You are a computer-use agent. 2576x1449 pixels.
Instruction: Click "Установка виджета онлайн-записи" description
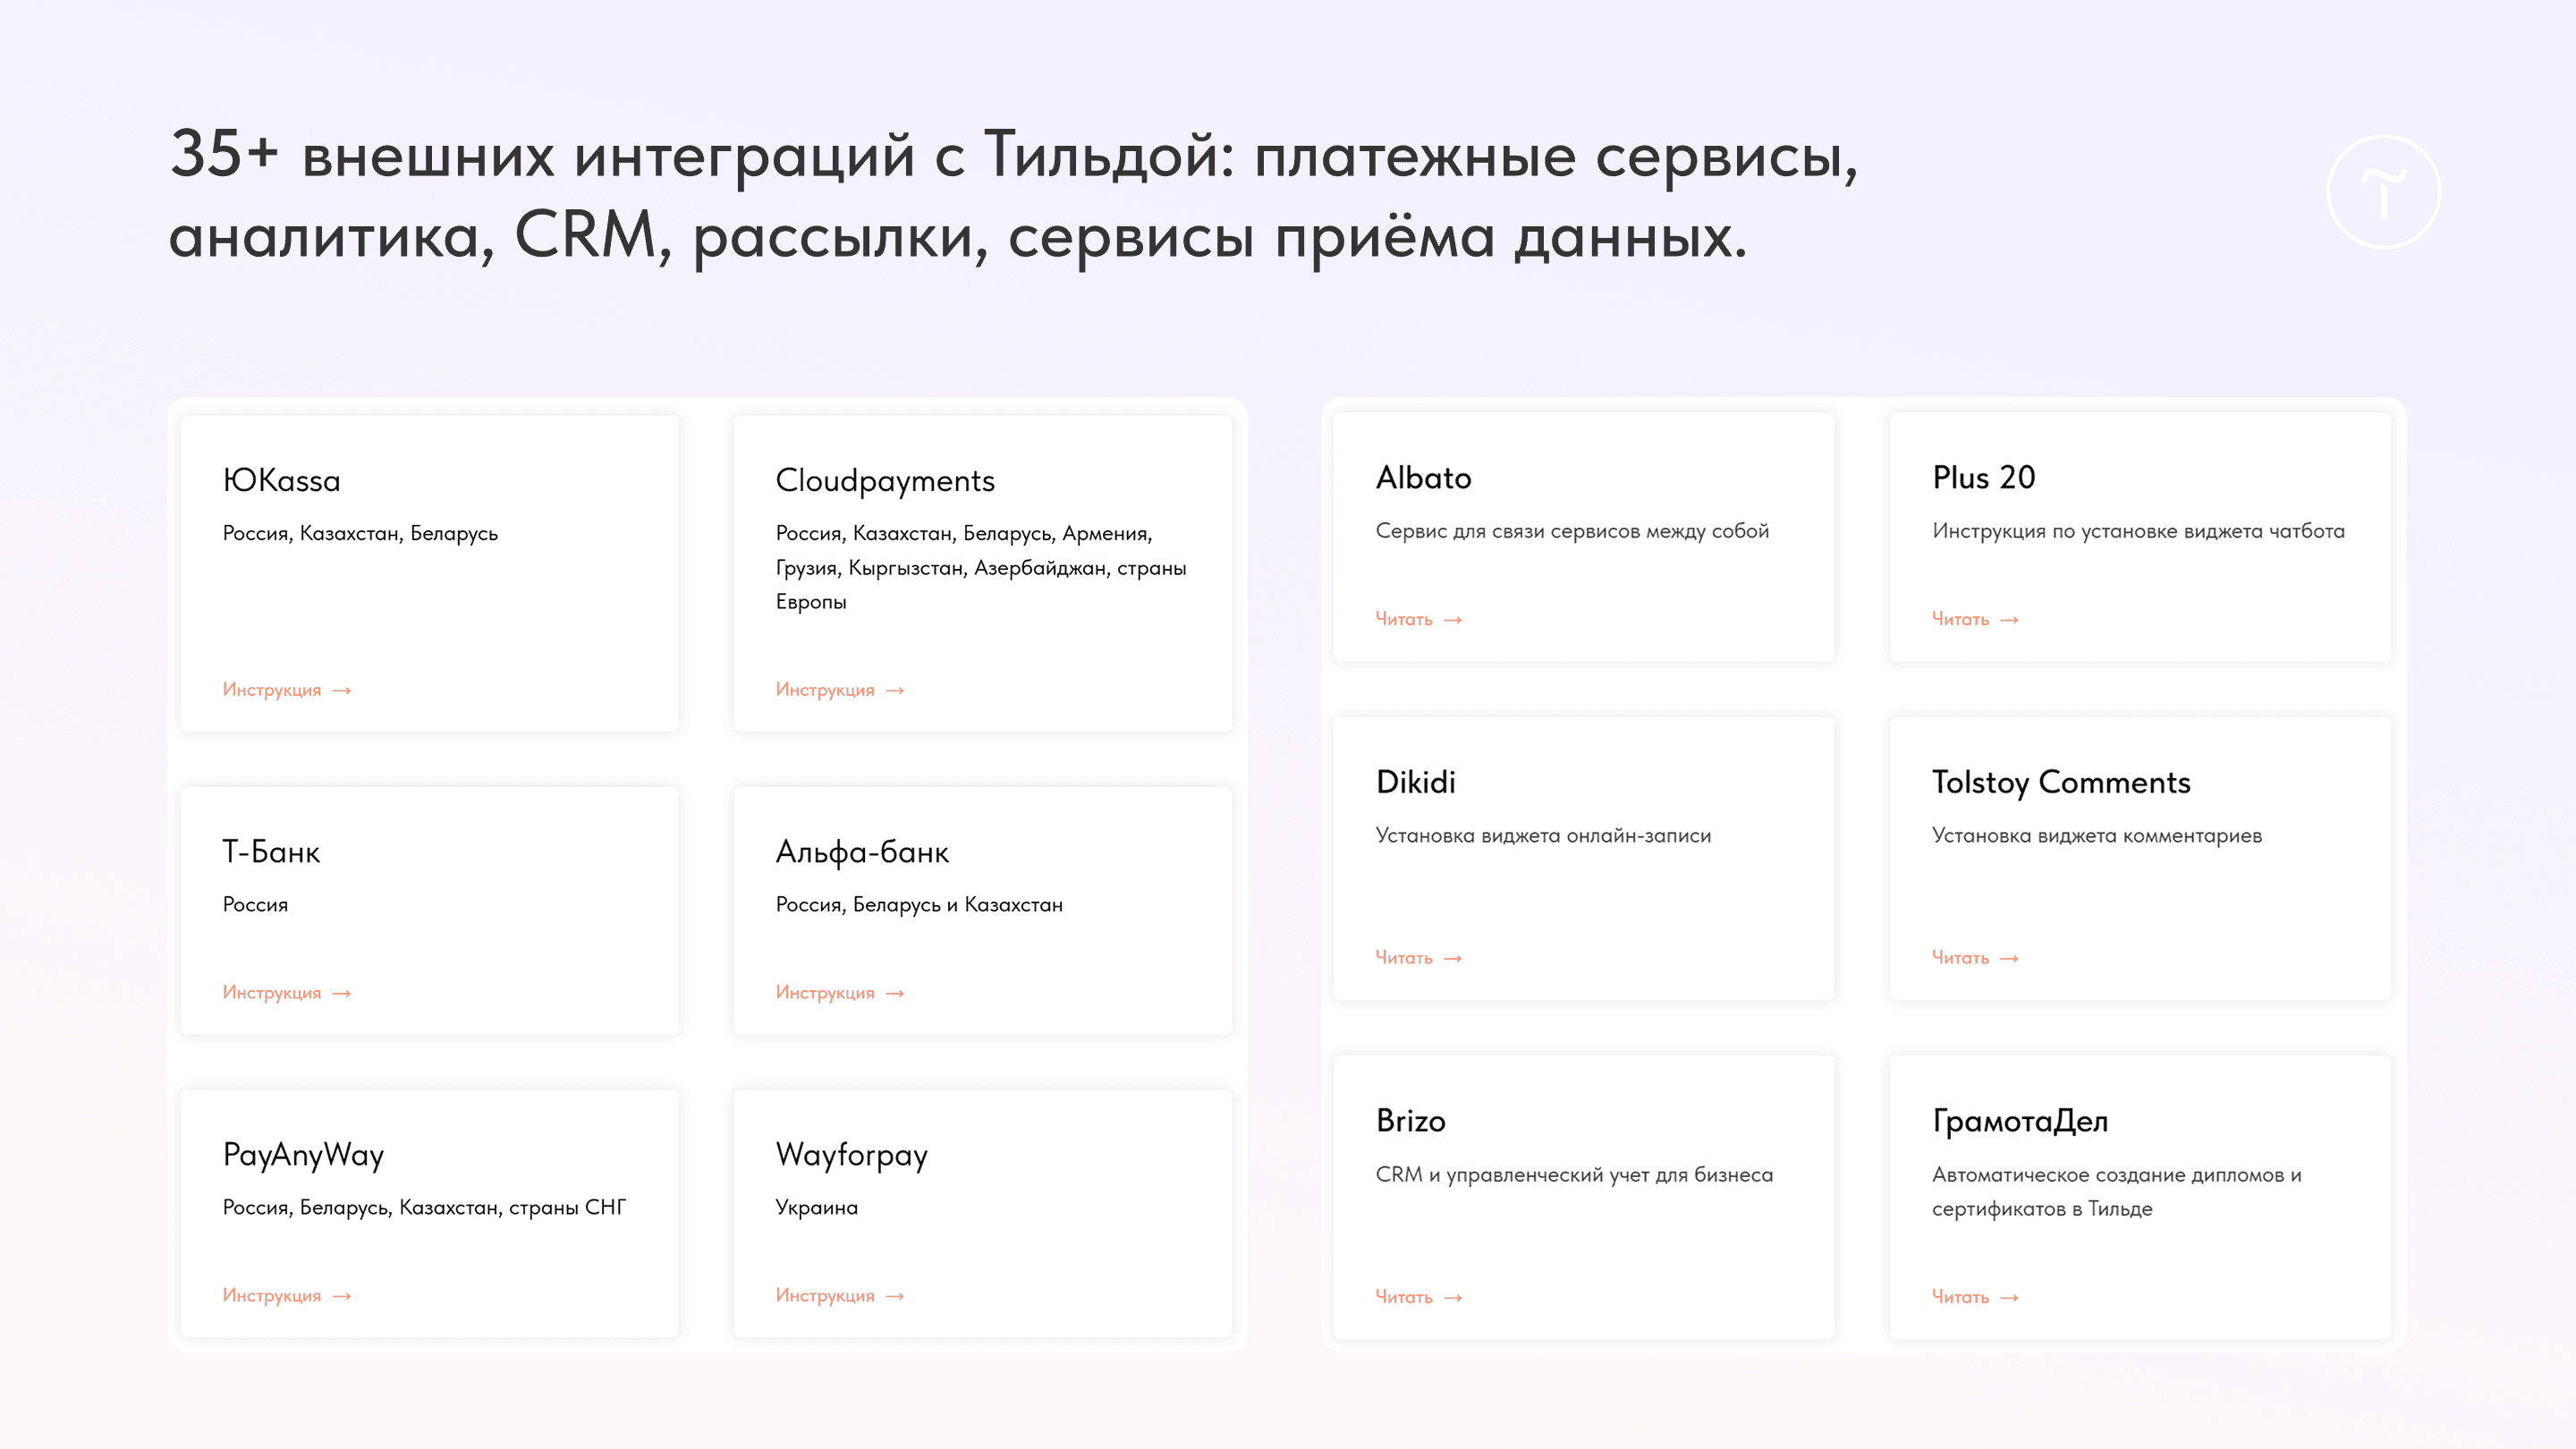click(x=1543, y=836)
